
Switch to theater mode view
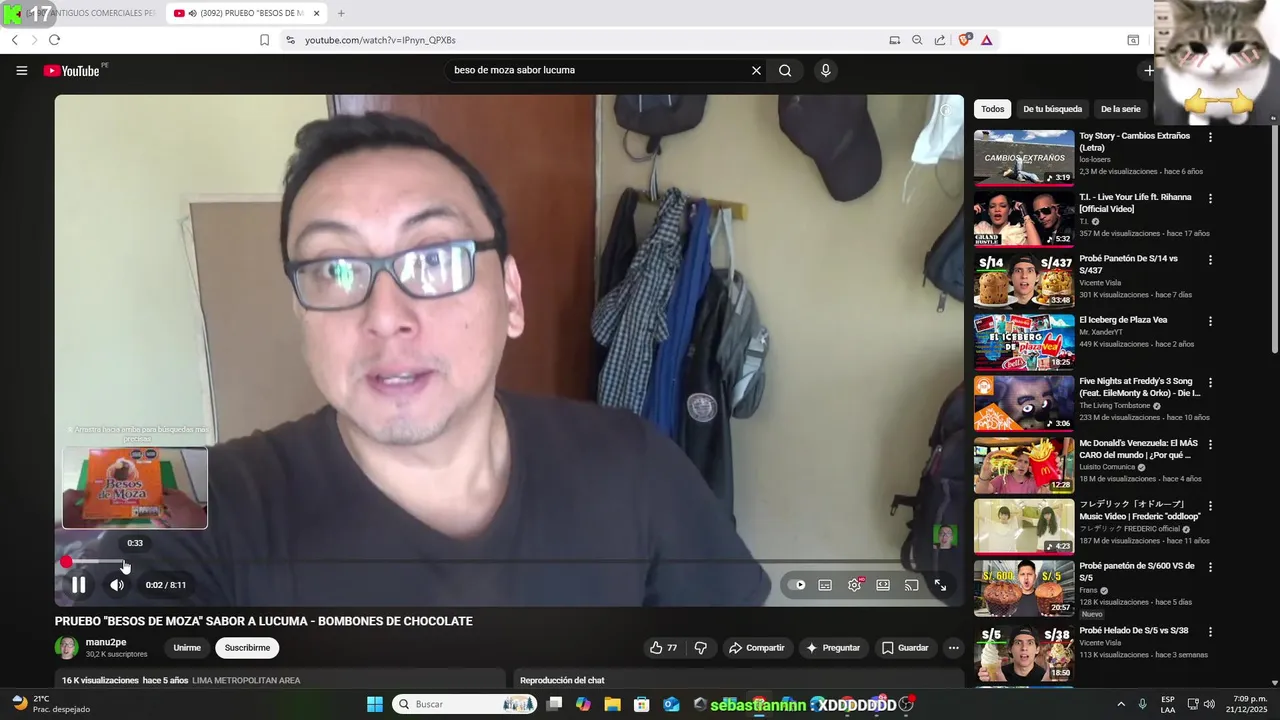pyautogui.click(x=883, y=585)
